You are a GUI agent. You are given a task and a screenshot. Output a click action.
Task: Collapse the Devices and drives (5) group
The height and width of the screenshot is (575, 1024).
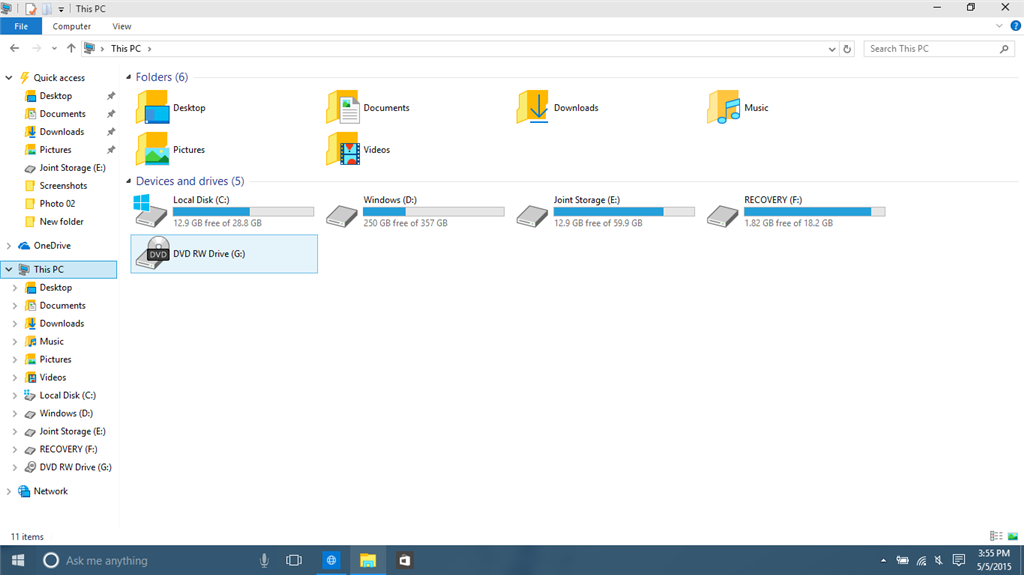[x=129, y=181]
